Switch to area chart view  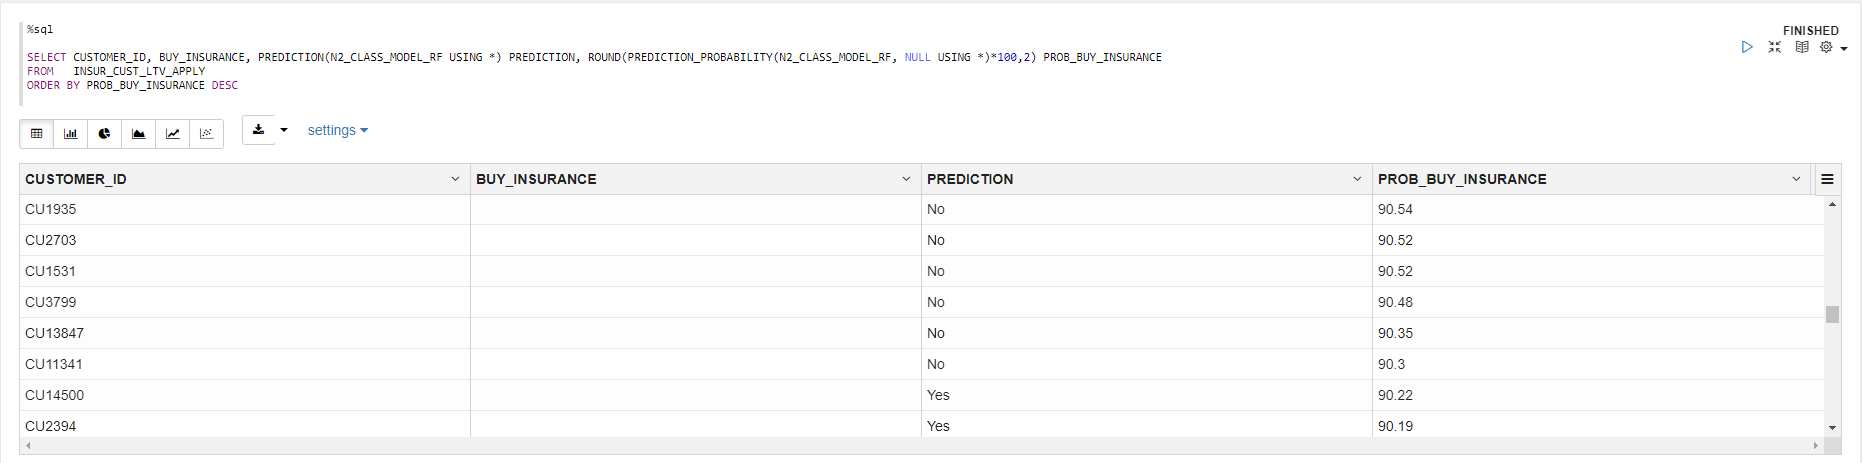pyautogui.click(x=139, y=133)
